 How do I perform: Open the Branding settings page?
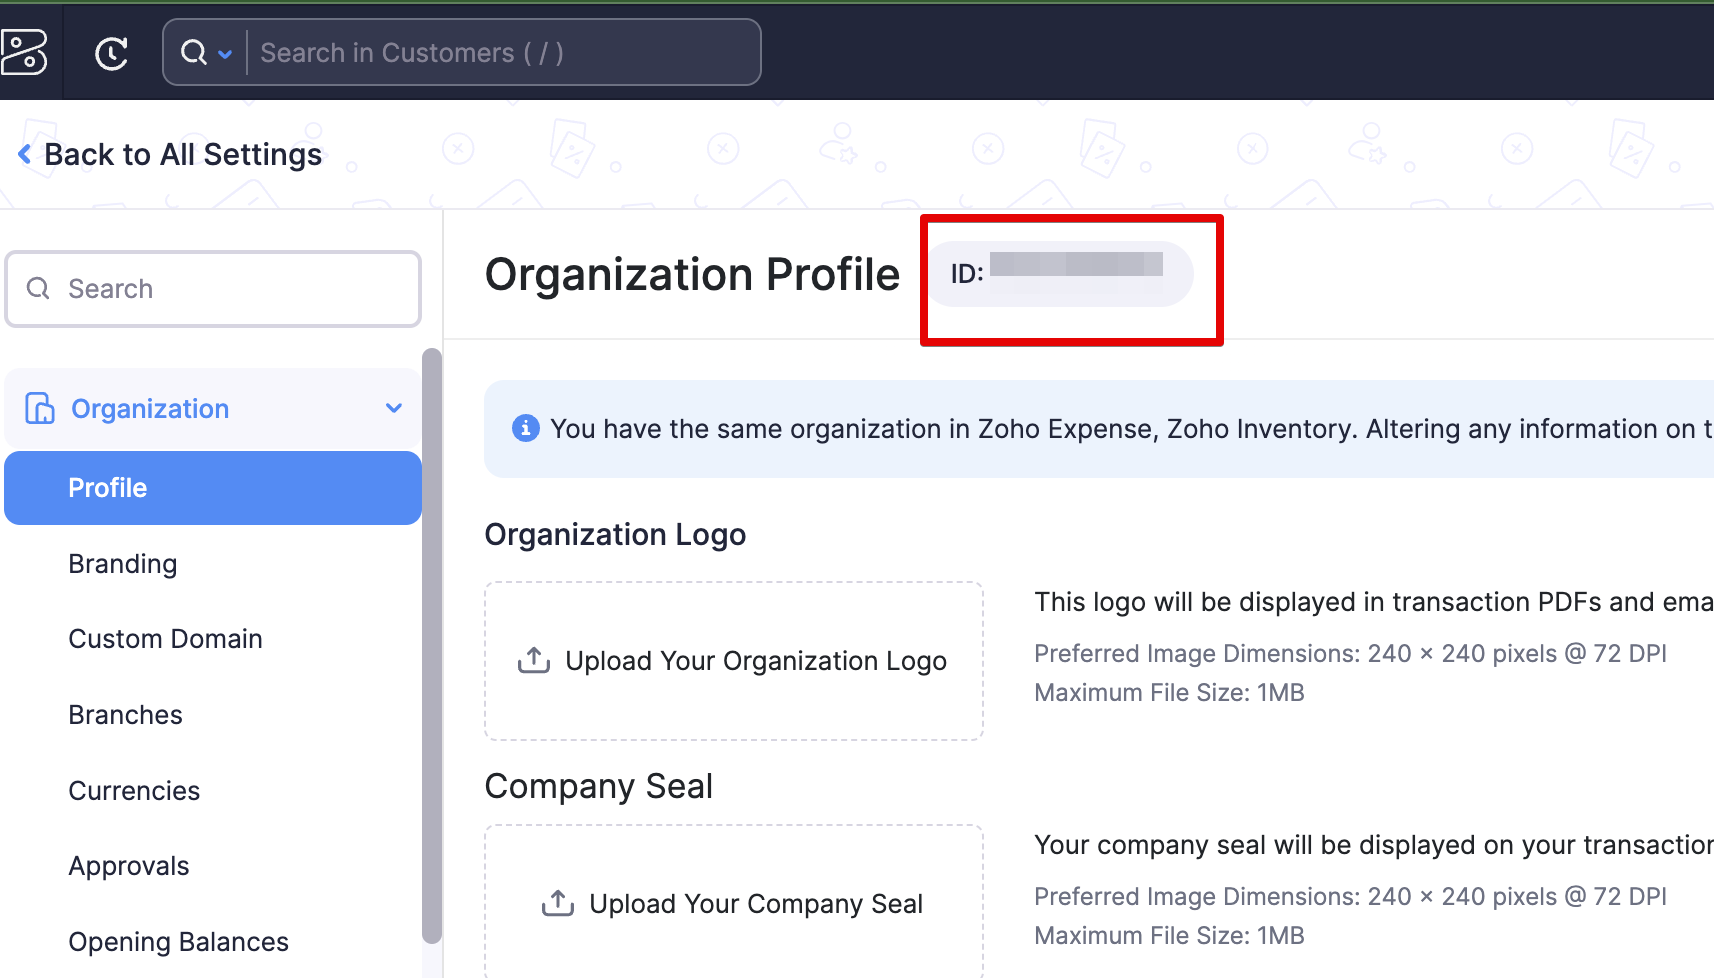point(123,564)
